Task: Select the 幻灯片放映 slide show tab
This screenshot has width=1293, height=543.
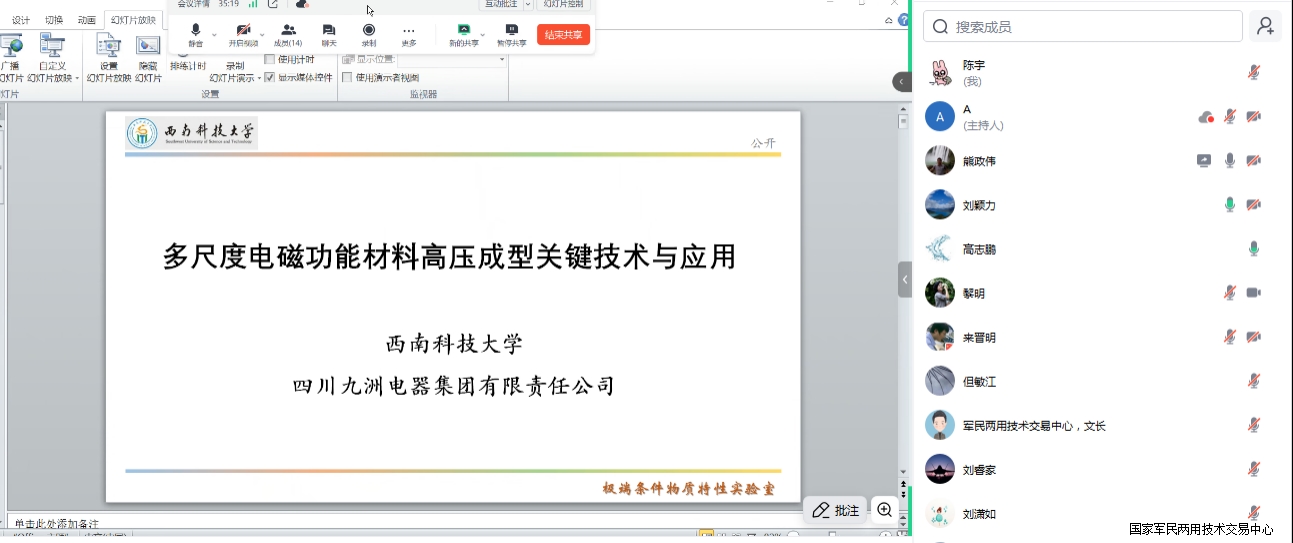Action: [x=133, y=20]
